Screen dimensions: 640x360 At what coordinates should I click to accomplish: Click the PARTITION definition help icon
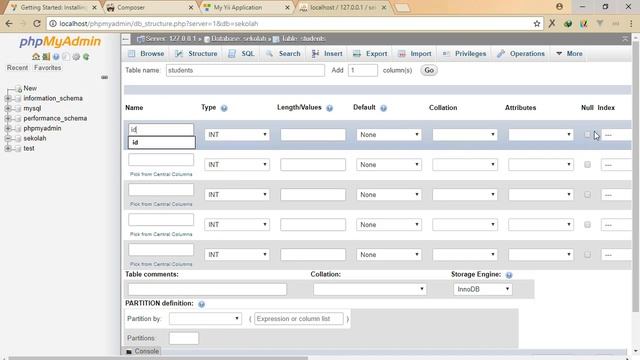click(201, 304)
